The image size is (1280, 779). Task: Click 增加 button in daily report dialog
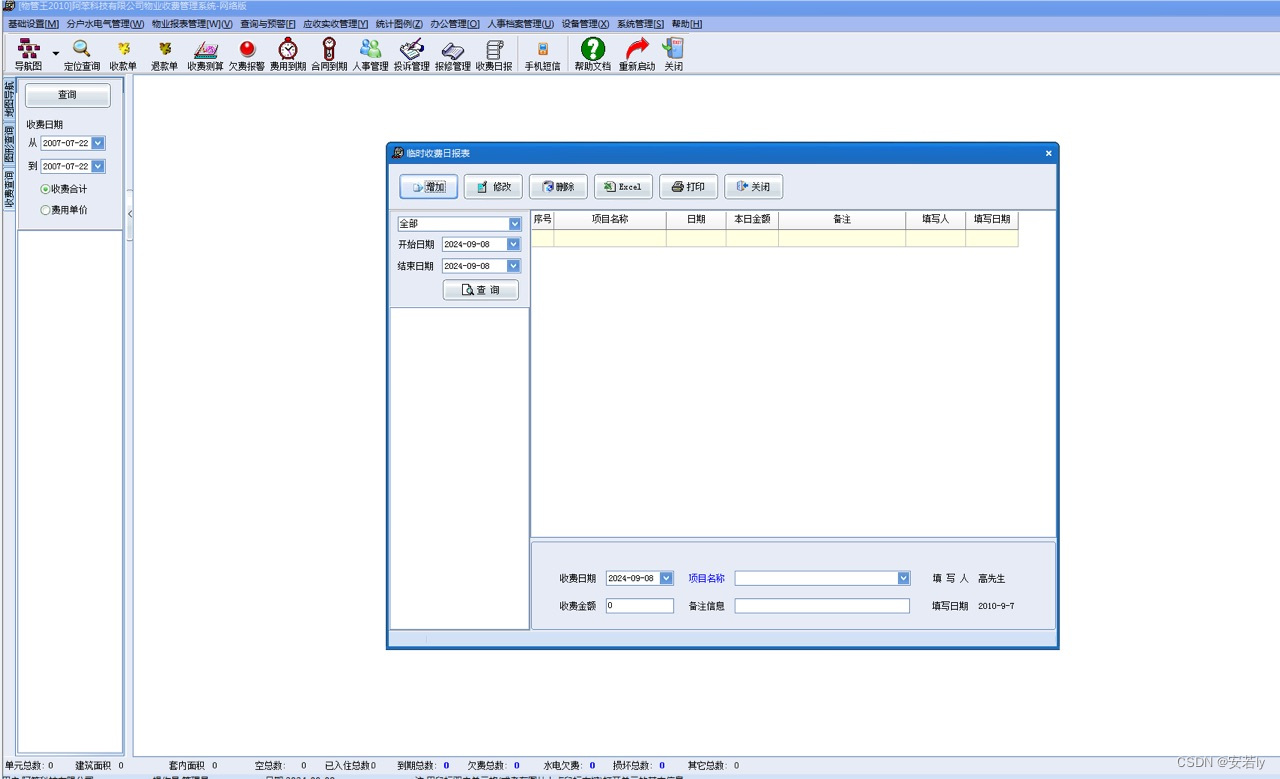point(429,187)
